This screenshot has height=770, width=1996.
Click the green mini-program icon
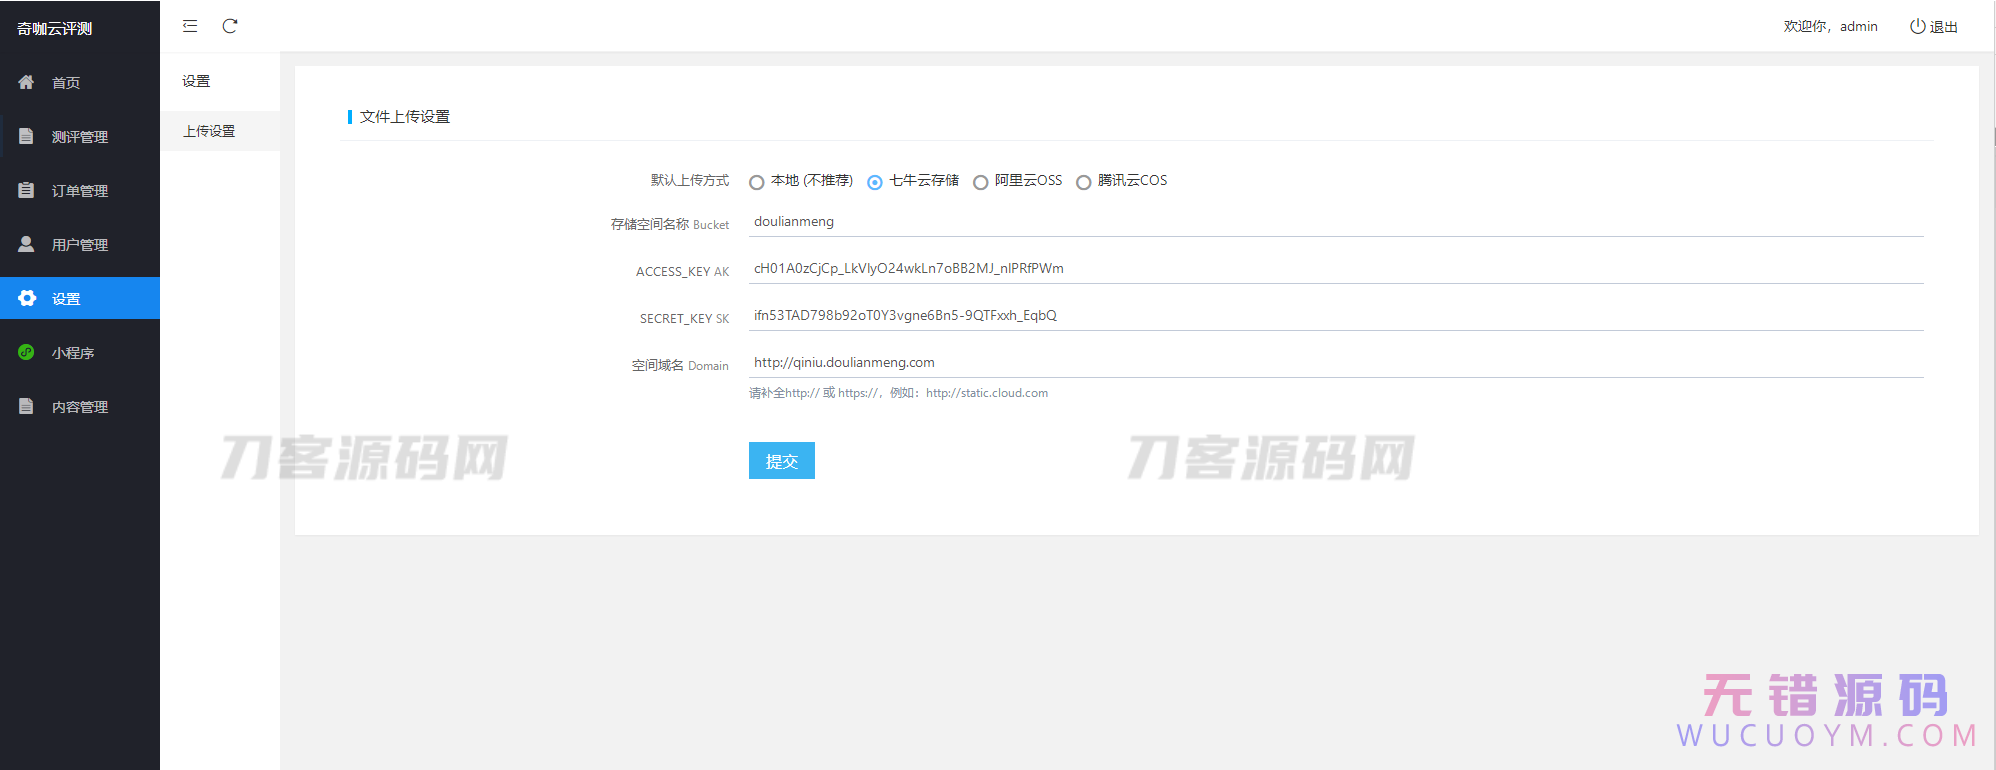26,352
